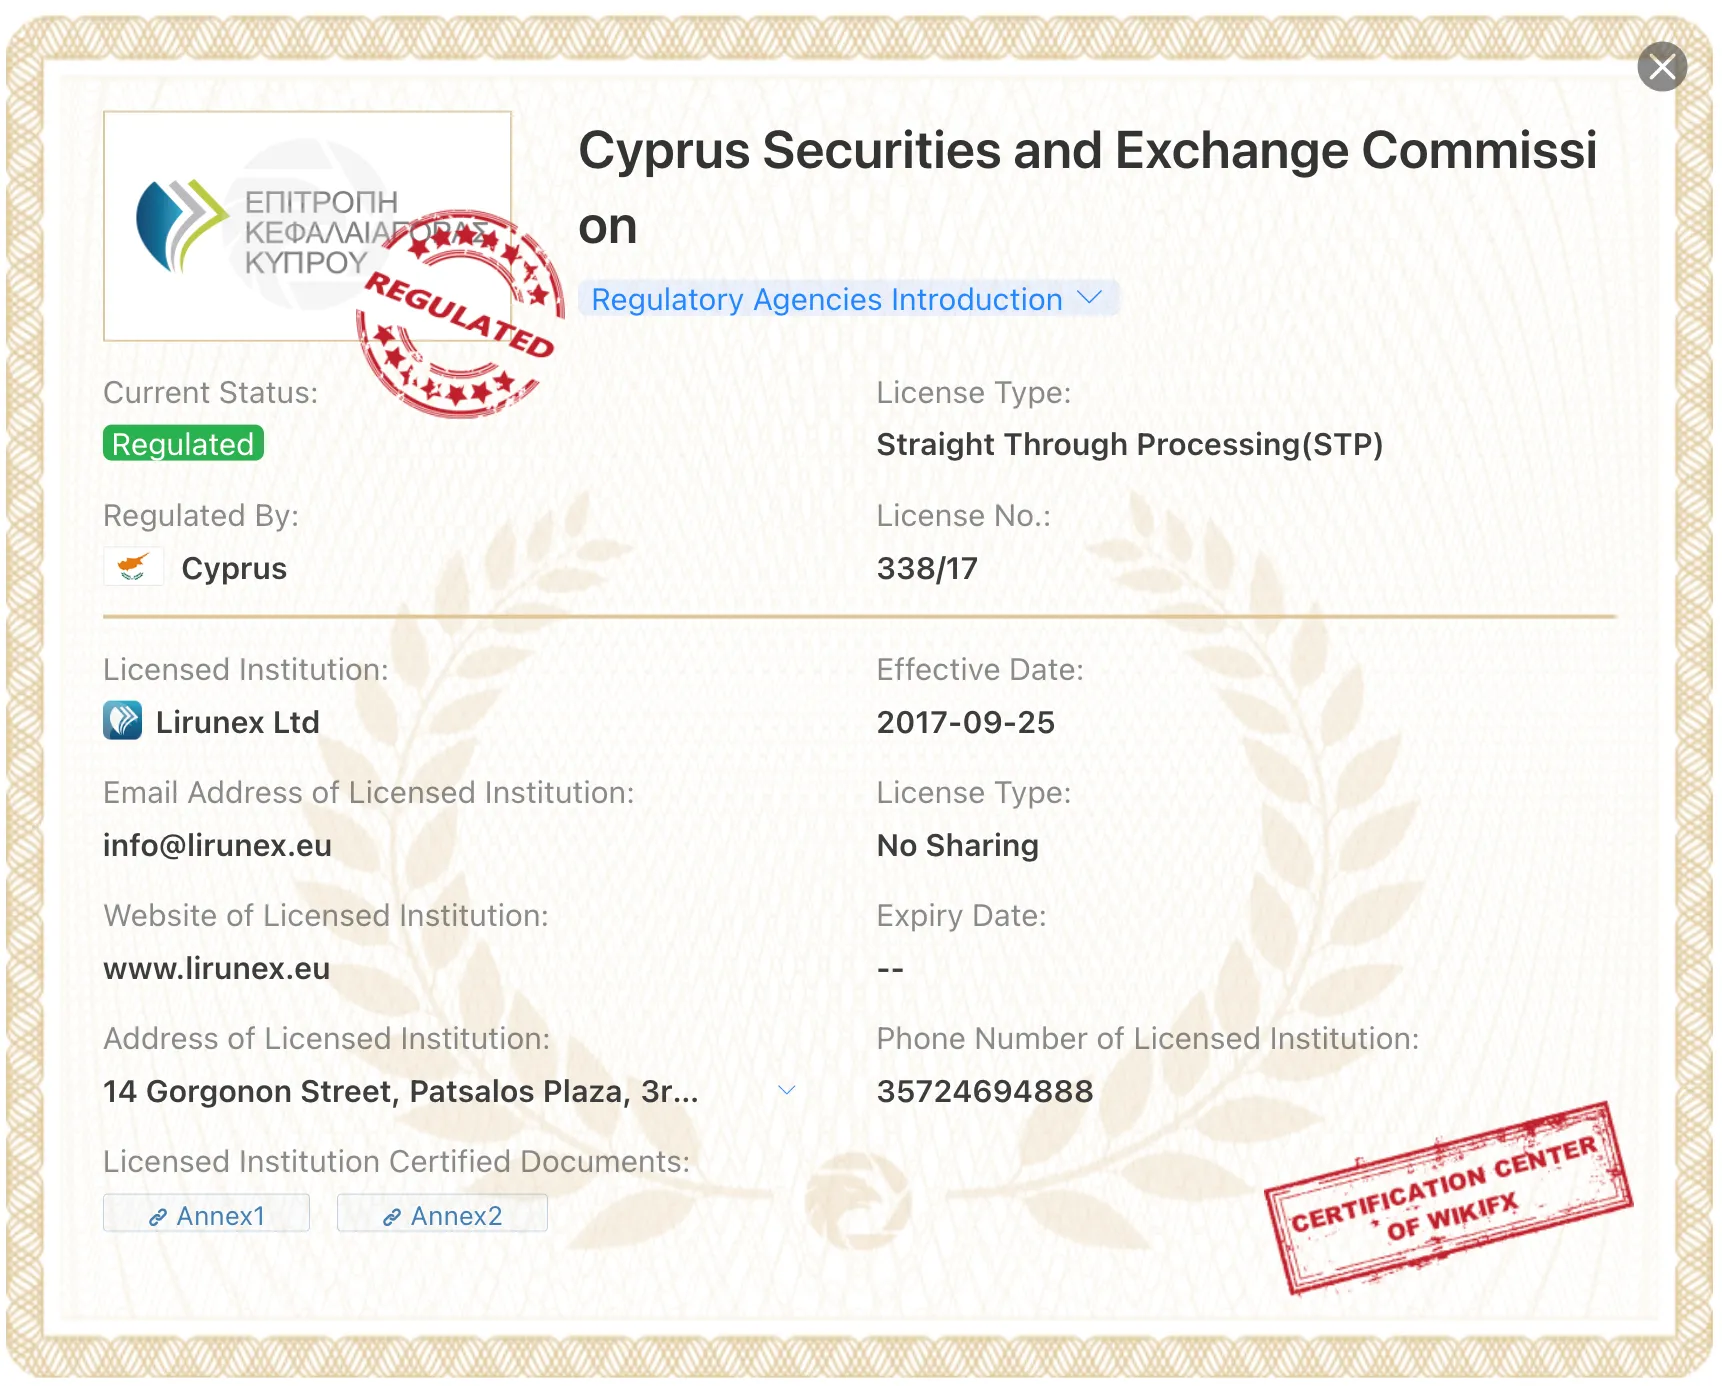Expand the truncated institution address chevron
Image resolution: width=1722 pixels, height=1386 pixels.
pyautogui.click(x=787, y=1090)
